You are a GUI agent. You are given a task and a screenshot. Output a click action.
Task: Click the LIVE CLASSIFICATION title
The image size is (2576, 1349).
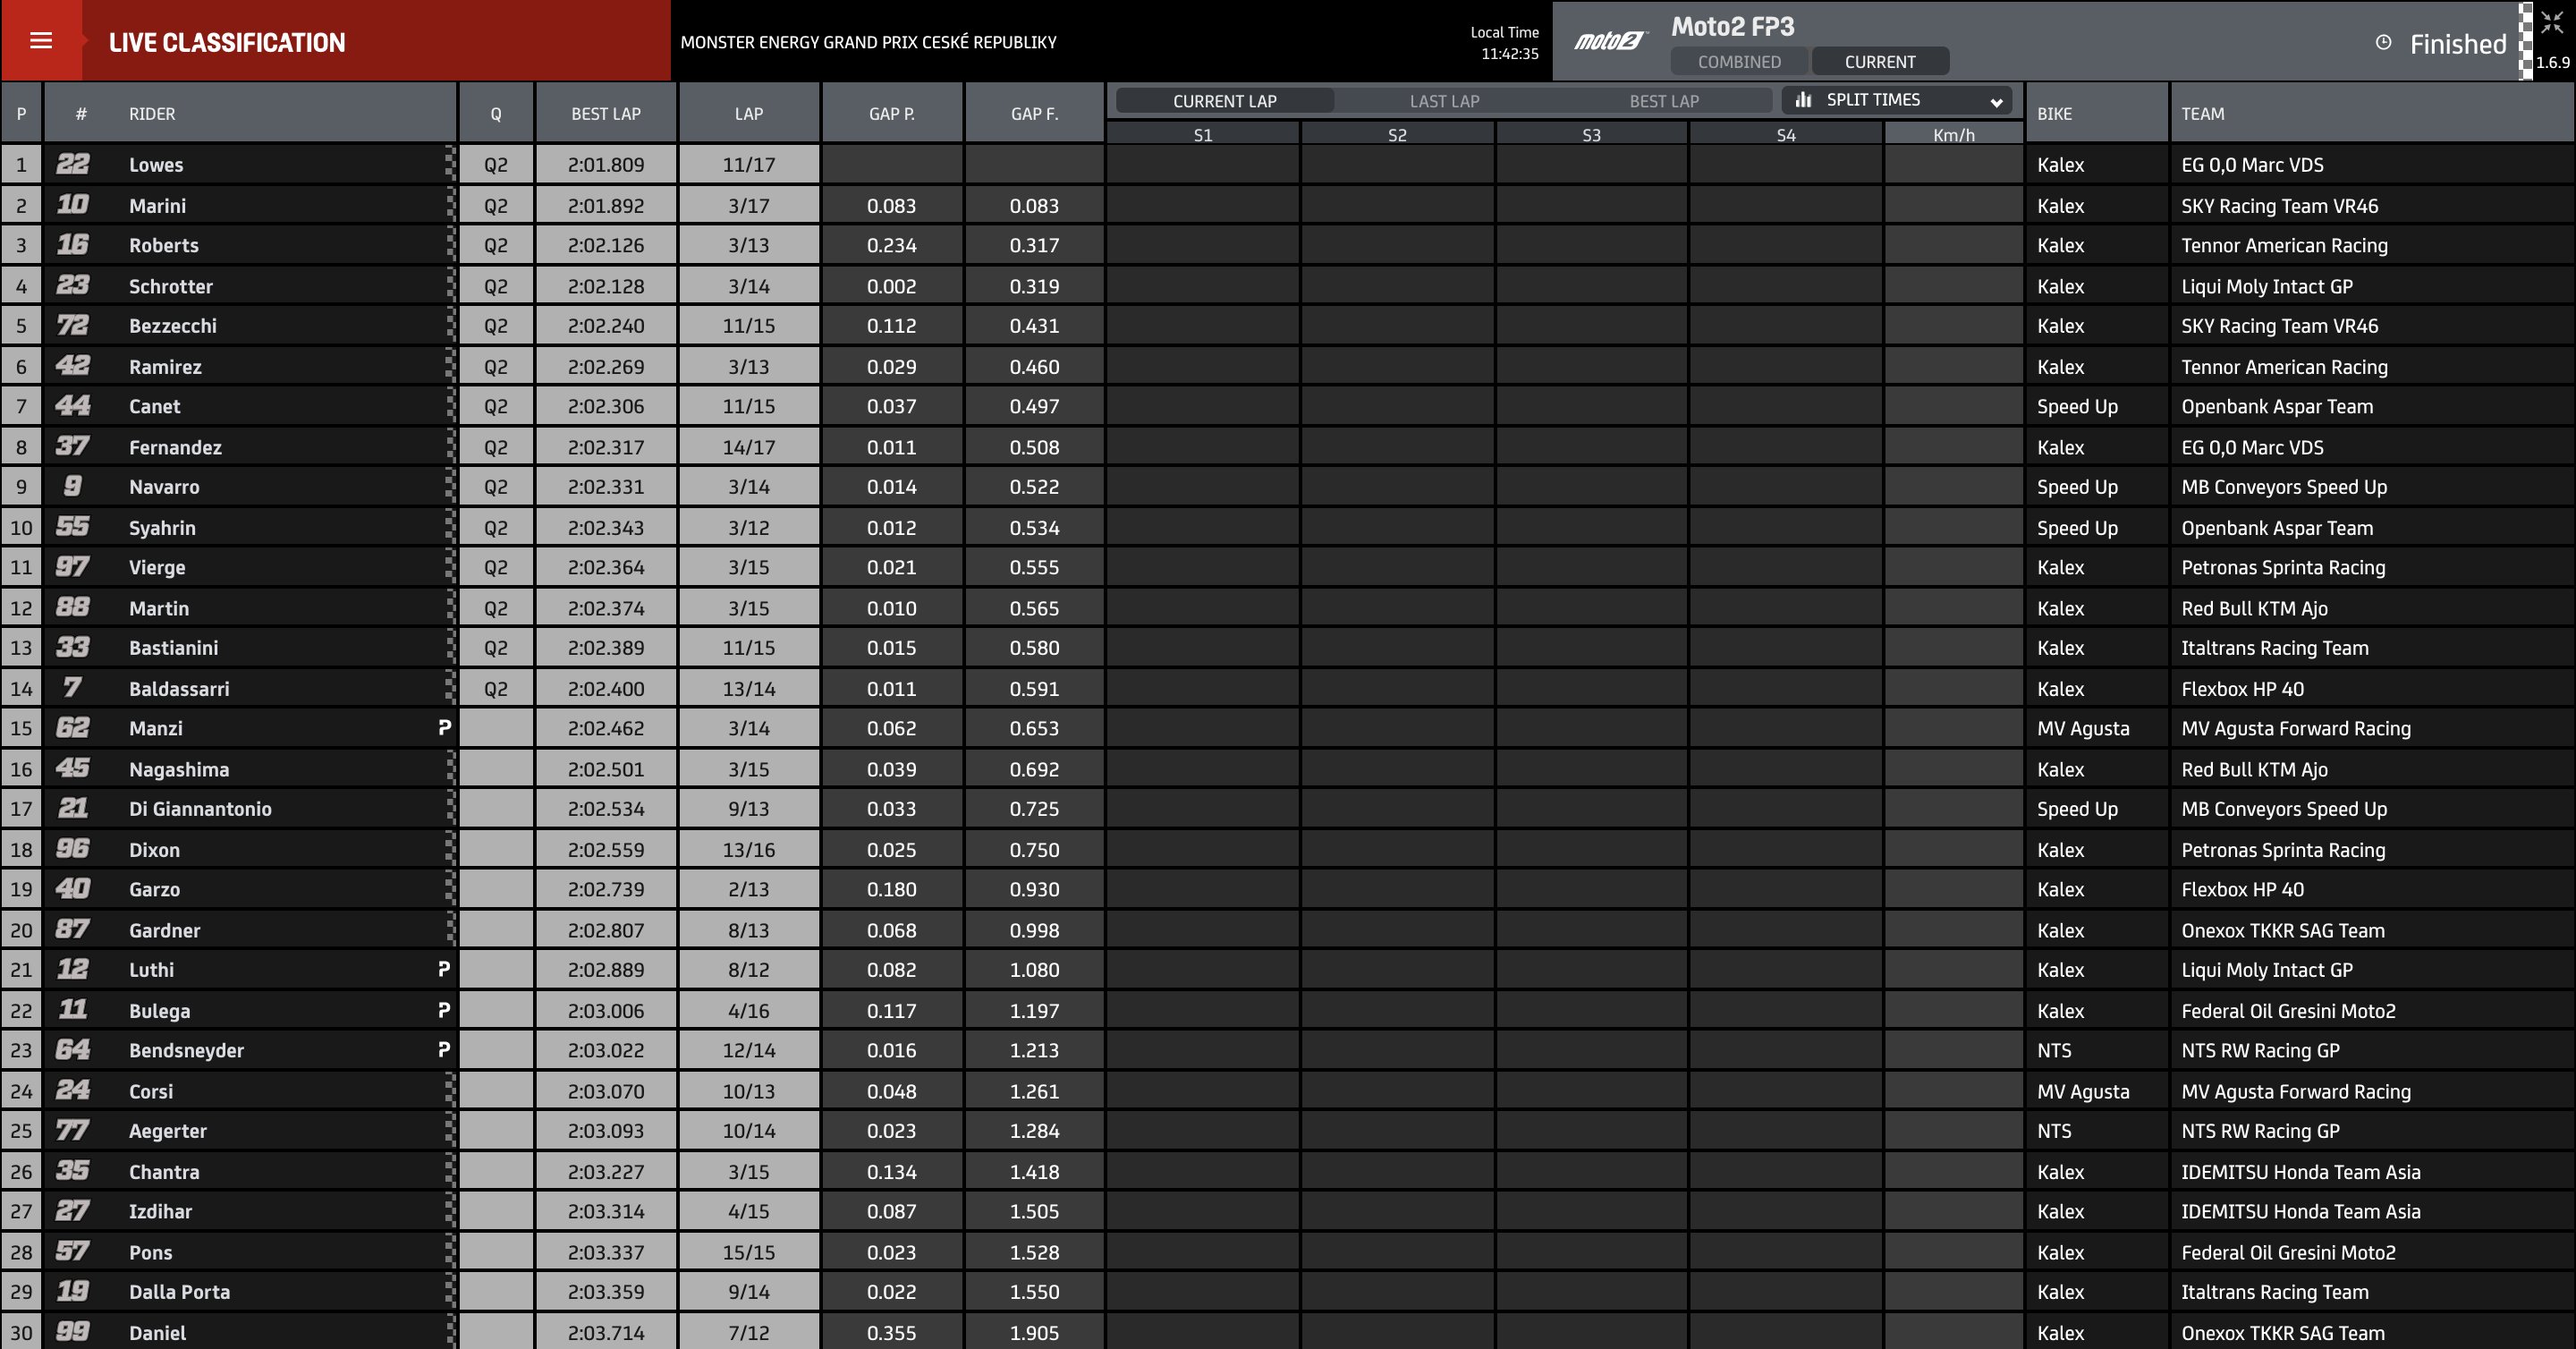click(227, 42)
